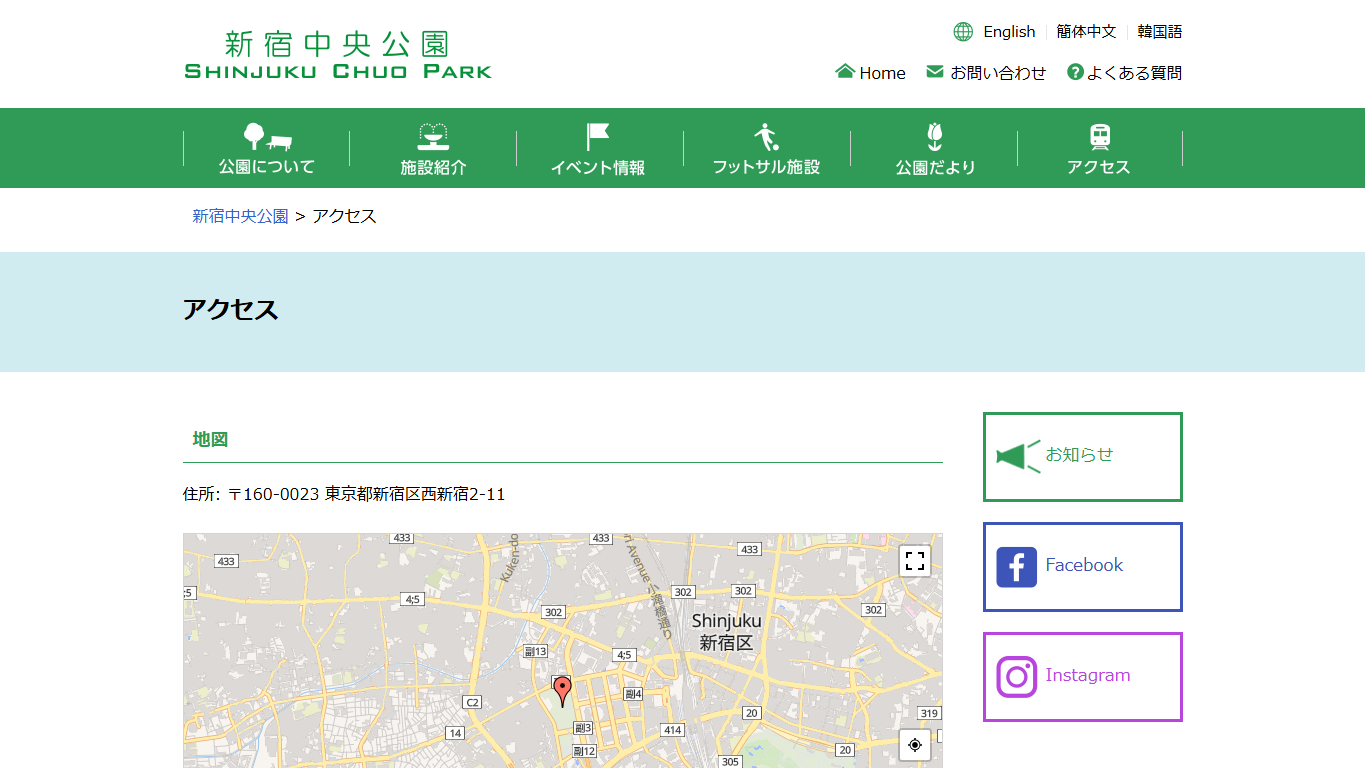Open イベント情報 menu item
Screen dimensions: 1365x768
coord(598,167)
